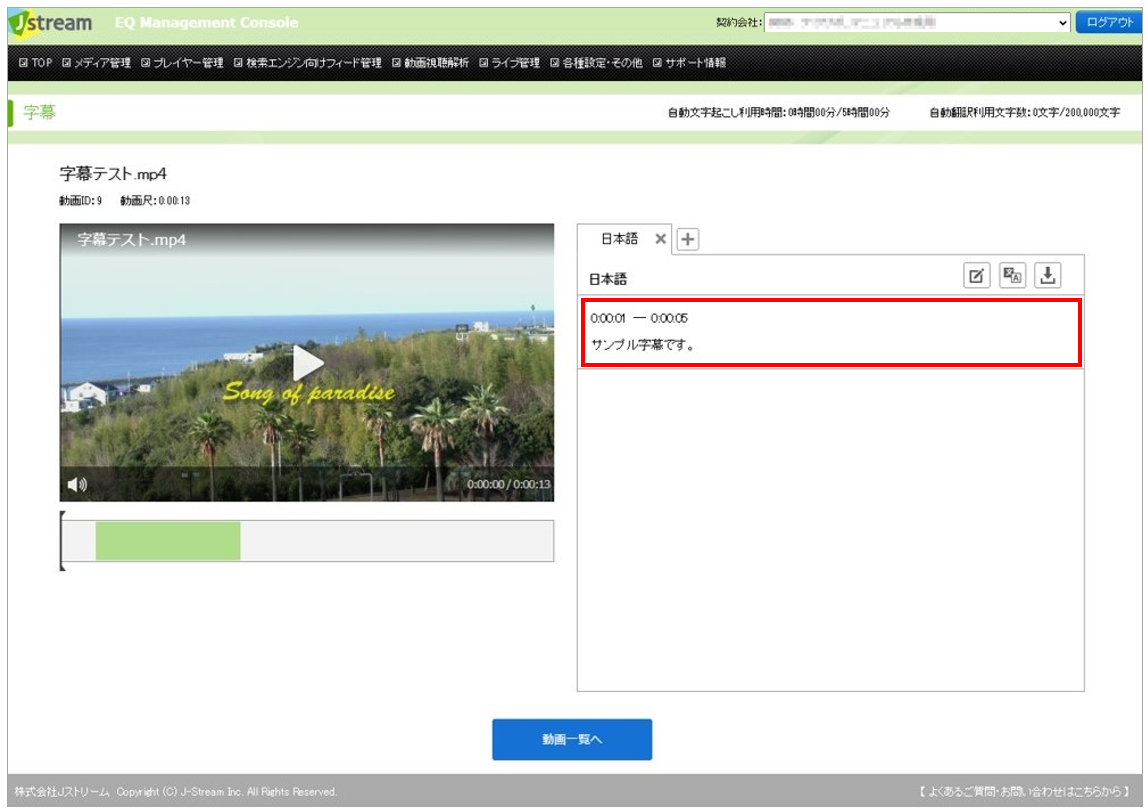The width and height of the screenshot is (1147, 811).
Task: Click the 自動翻訳利用文字数 usage text
Action: [x=1025, y=113]
